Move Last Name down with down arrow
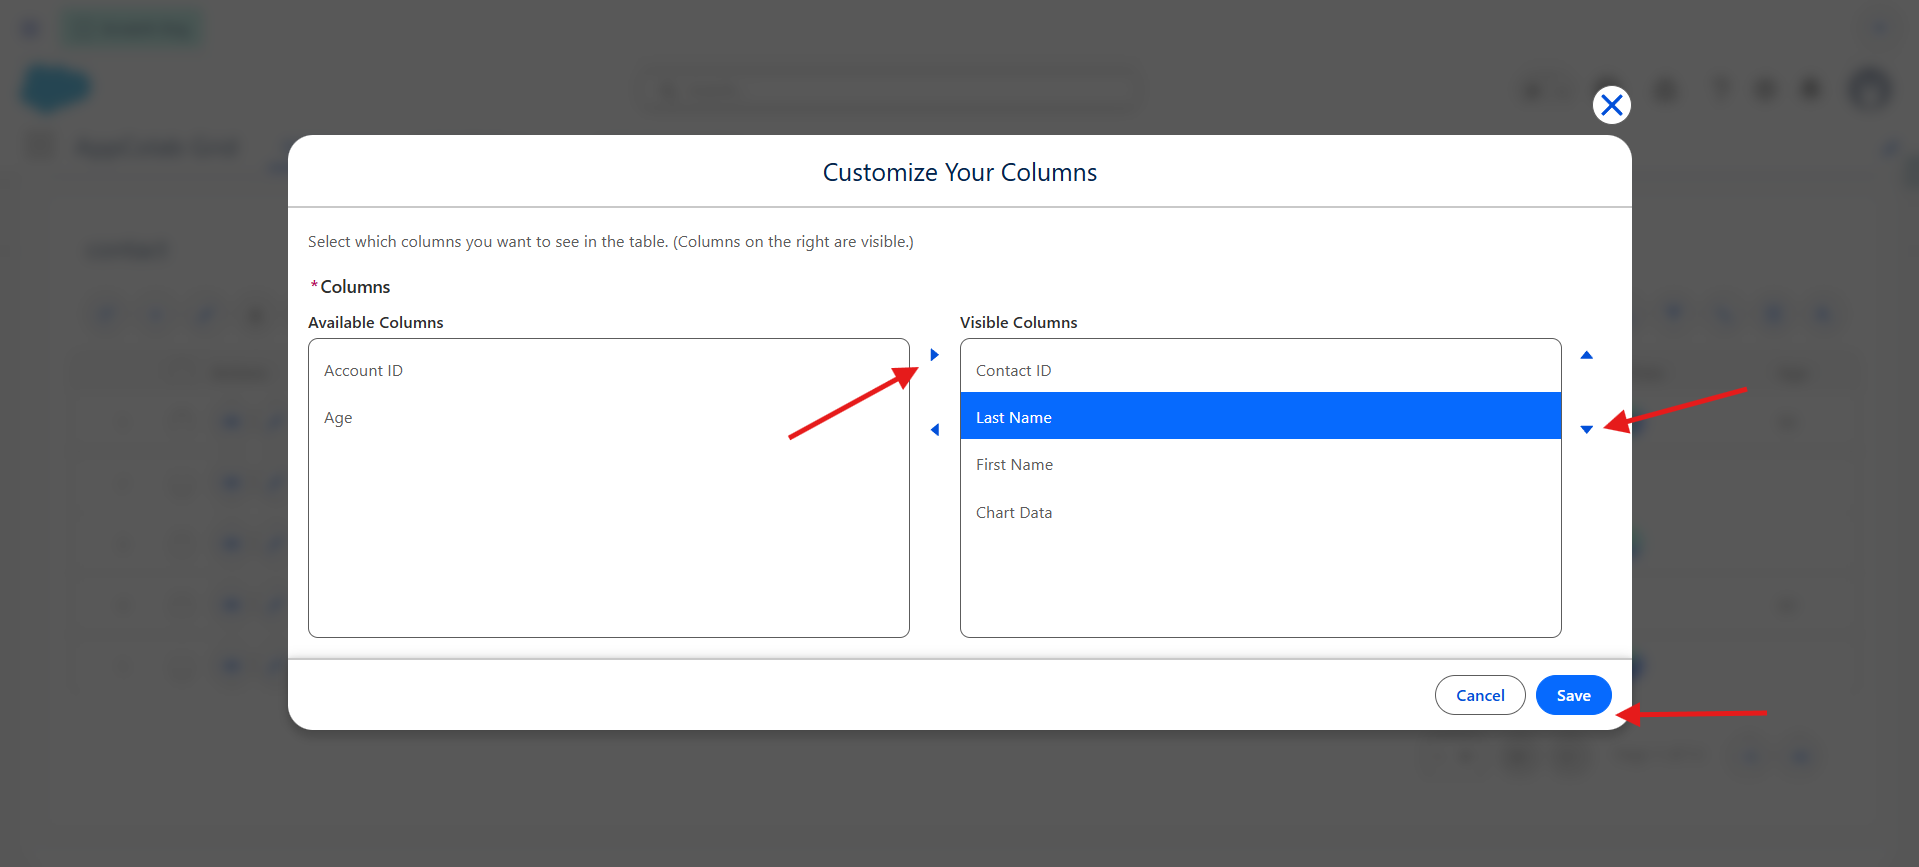Image resolution: width=1919 pixels, height=867 pixels. [x=1586, y=430]
